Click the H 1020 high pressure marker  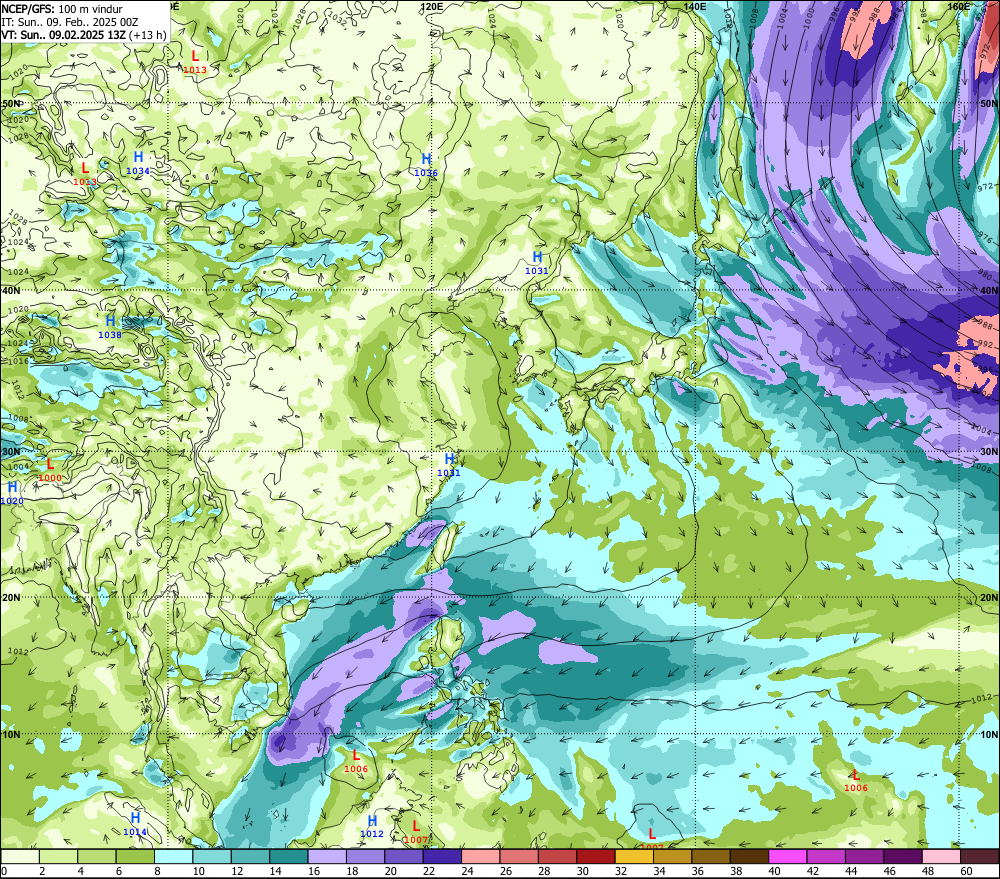[x=11, y=494]
